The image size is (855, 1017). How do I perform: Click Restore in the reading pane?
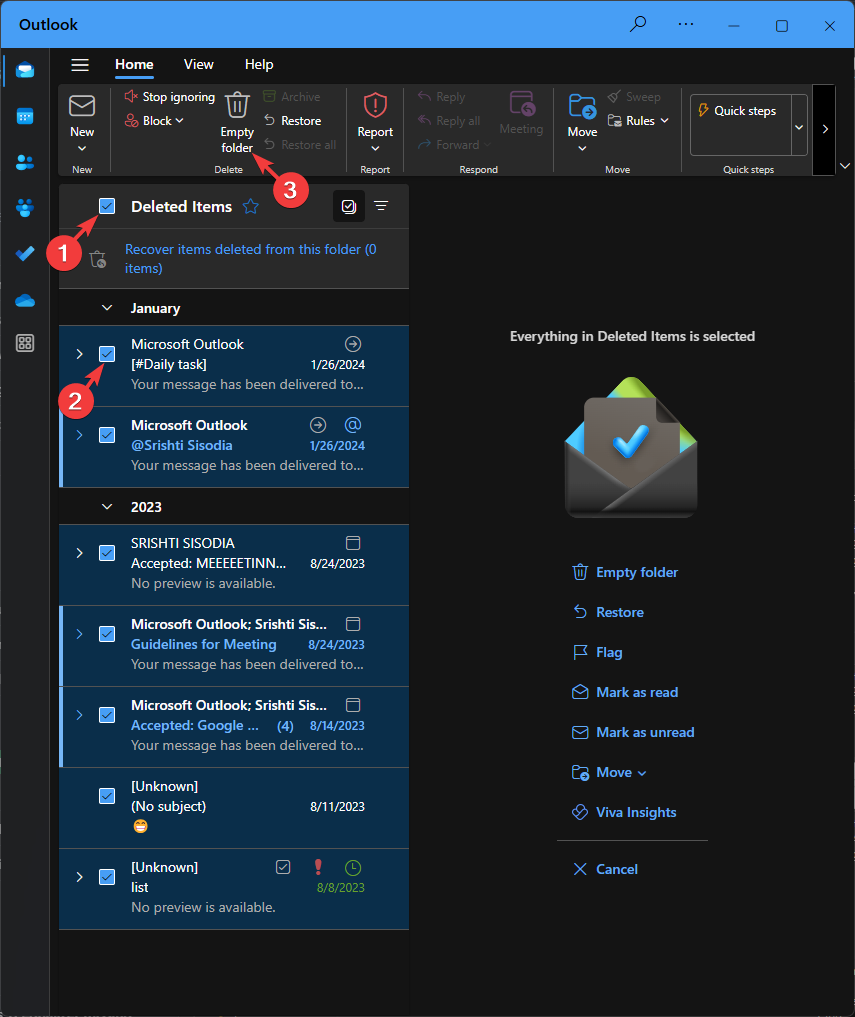point(608,612)
